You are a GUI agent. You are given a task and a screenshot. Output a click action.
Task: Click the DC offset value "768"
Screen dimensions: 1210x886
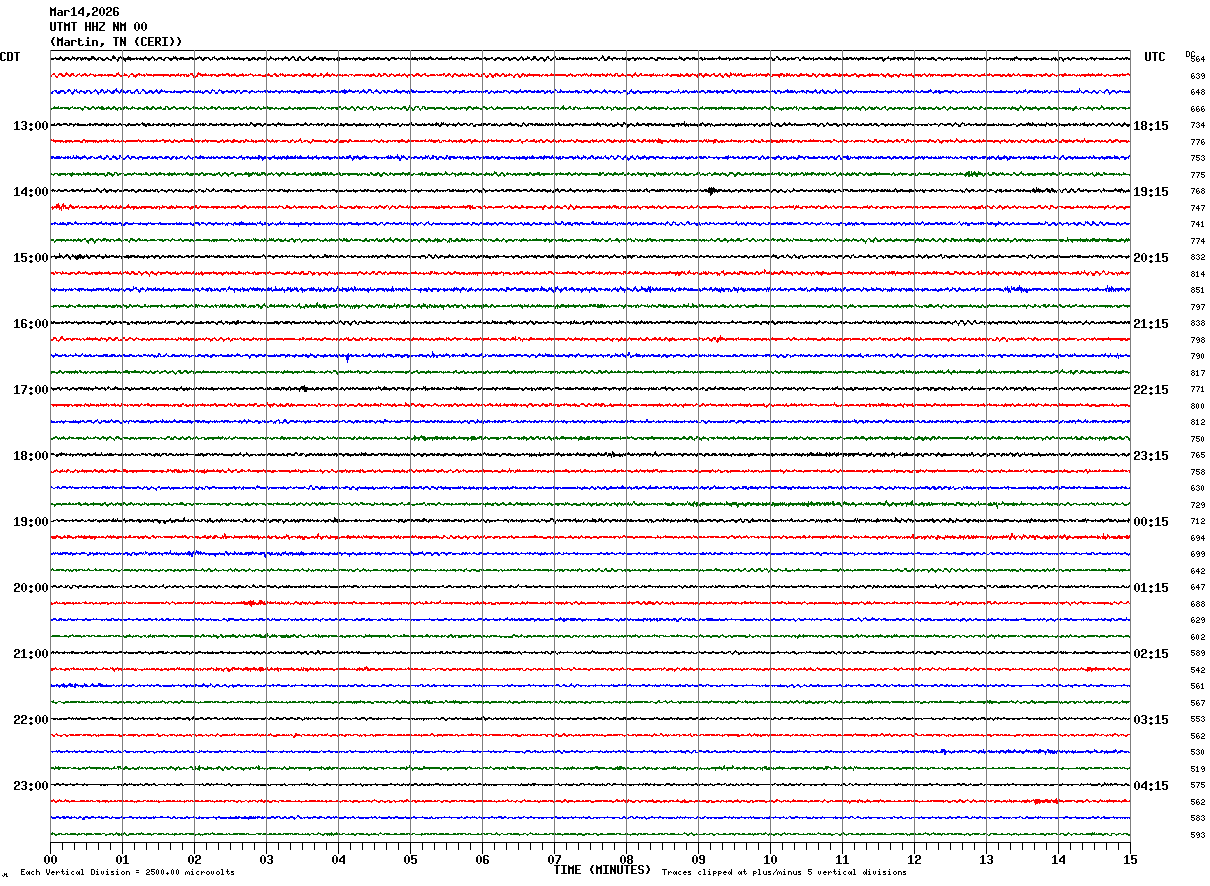[x=1197, y=192]
